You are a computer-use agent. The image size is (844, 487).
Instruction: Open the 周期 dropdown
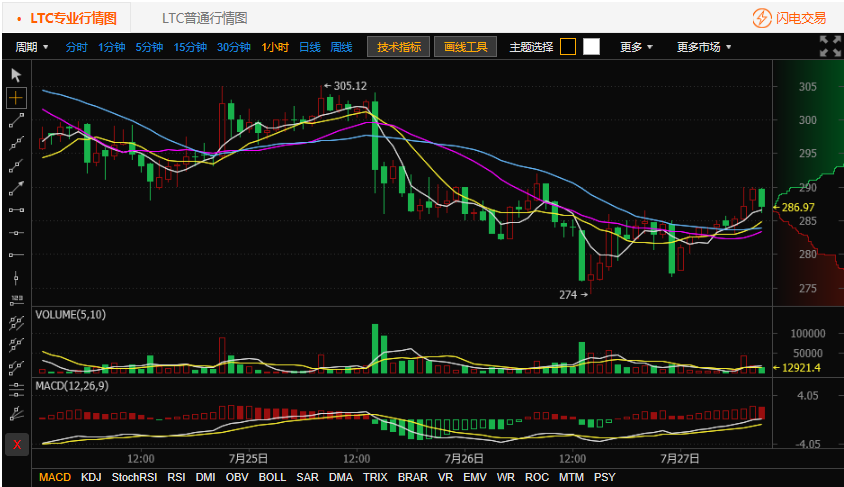point(32,47)
